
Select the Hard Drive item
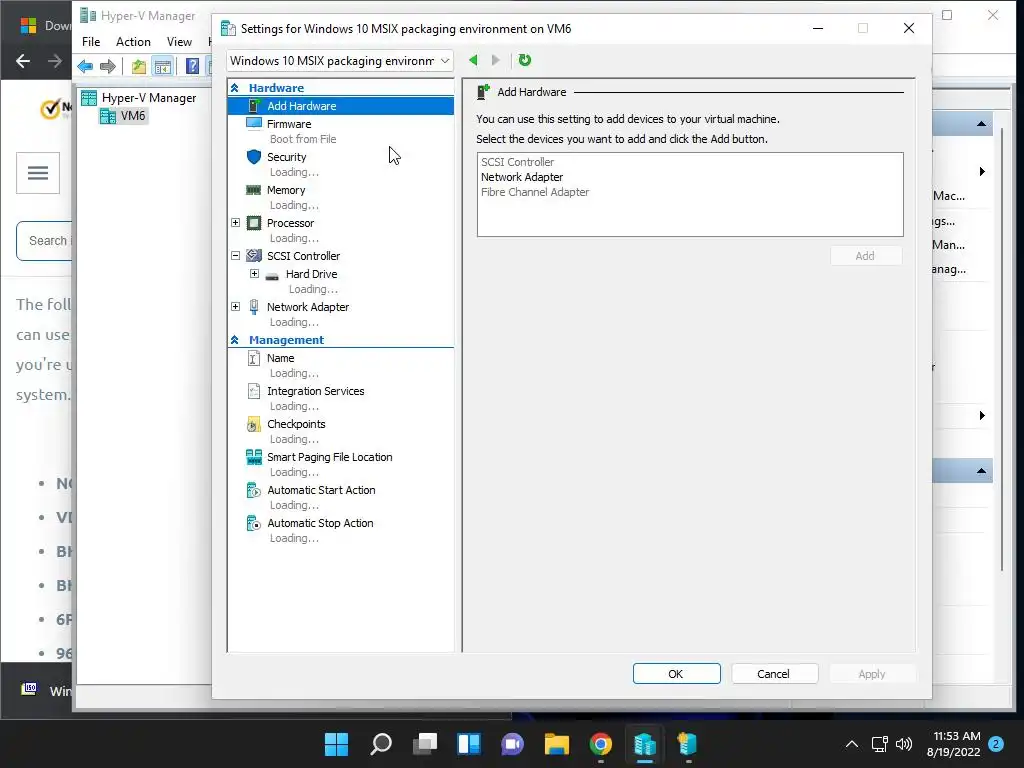(311, 274)
